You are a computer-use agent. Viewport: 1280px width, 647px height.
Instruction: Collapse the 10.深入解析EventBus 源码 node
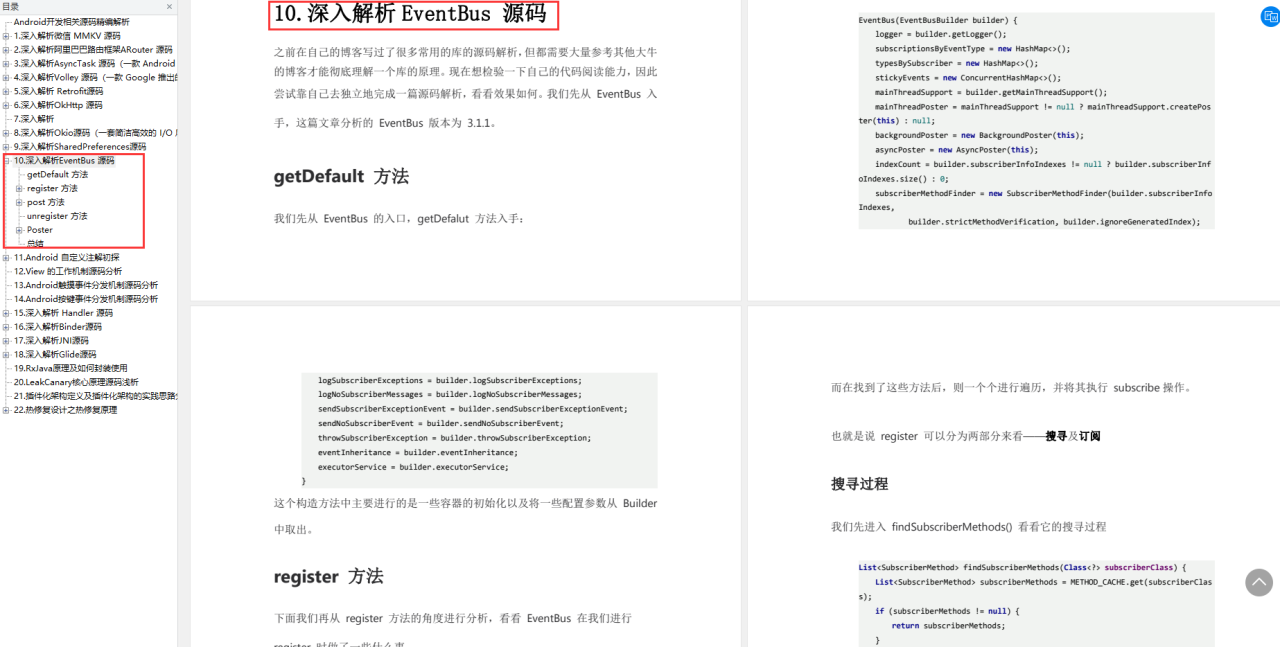6,160
